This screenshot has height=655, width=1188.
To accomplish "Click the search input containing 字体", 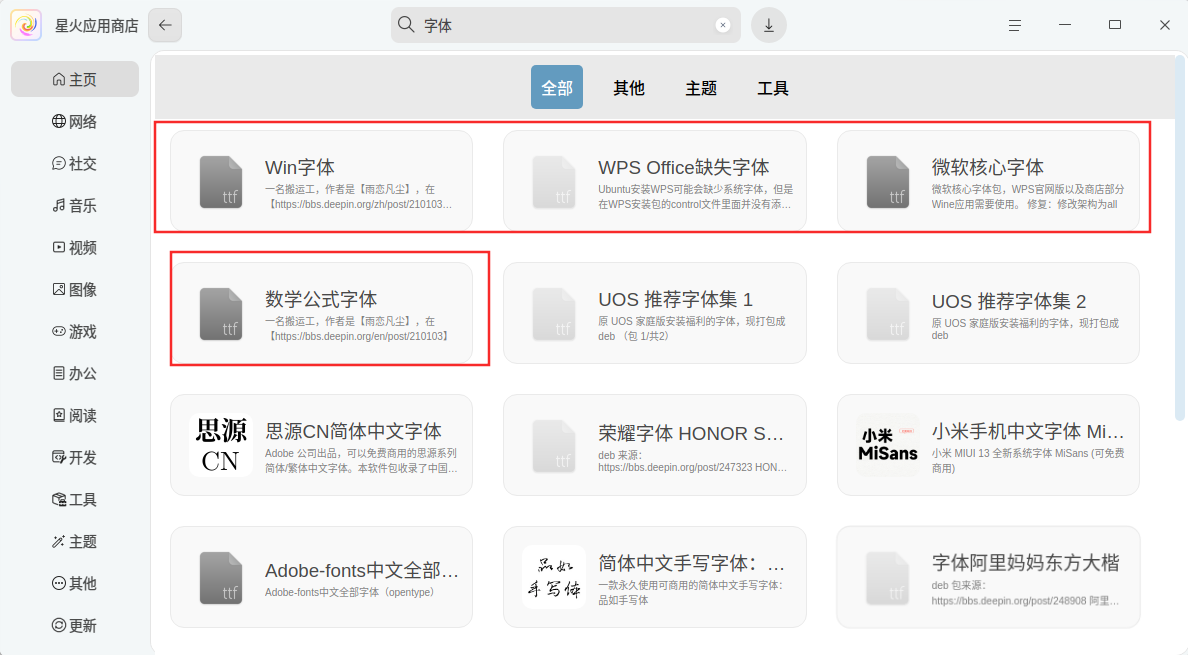I will [x=565, y=25].
